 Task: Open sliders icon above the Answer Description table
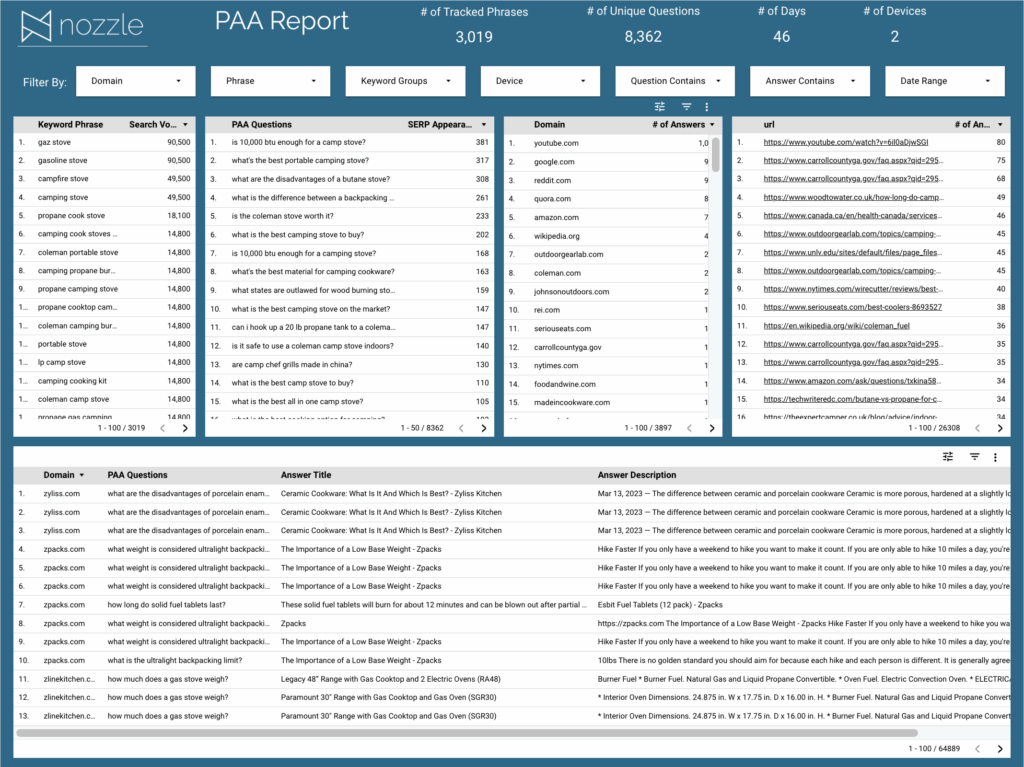(x=948, y=457)
